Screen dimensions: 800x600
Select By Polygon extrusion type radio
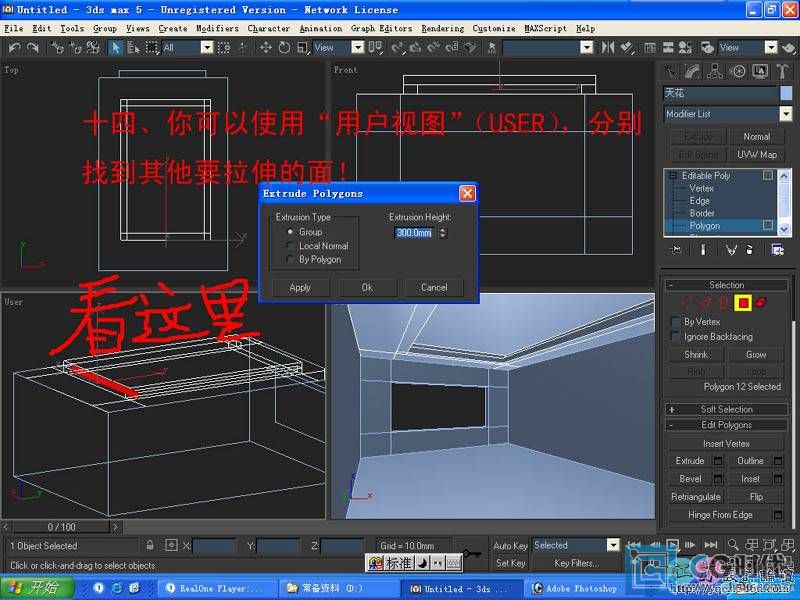pyautogui.click(x=290, y=260)
